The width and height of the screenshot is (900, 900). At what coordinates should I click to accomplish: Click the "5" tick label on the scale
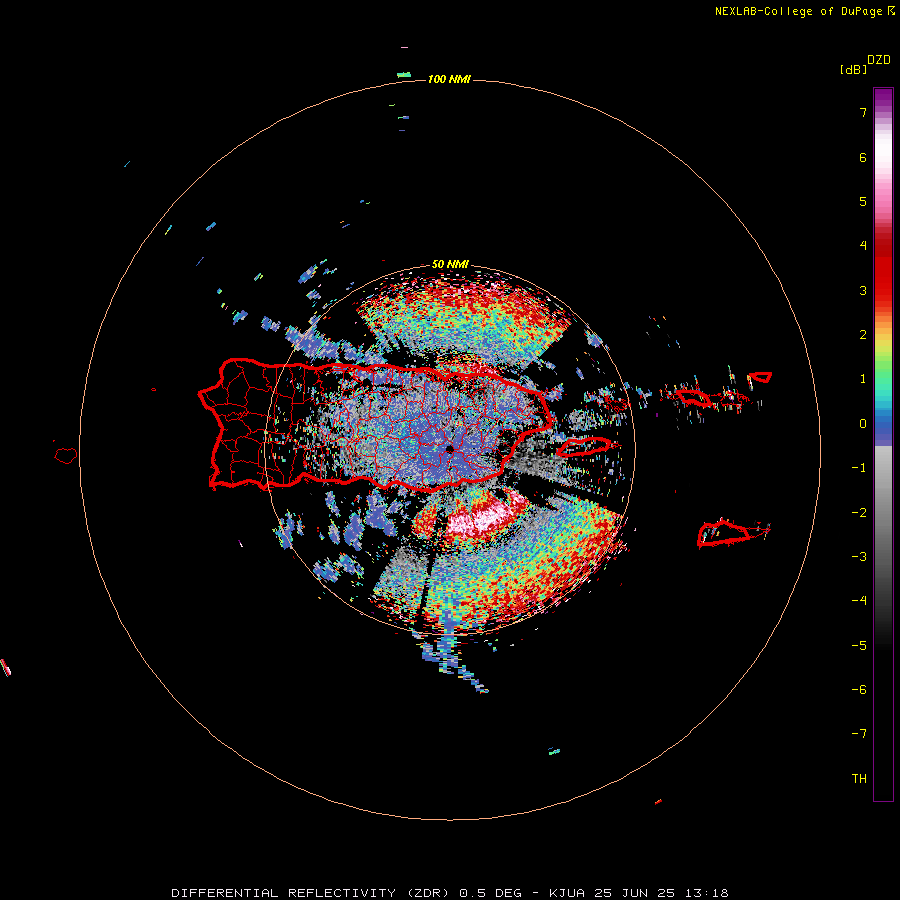tap(863, 201)
